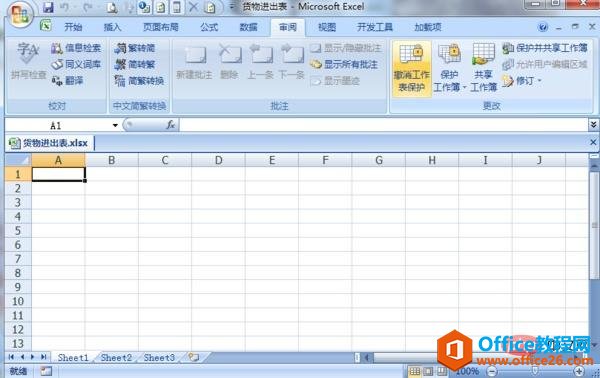This screenshot has height=378, width=600.
Task: Click the Undo arrow in quick access toolbar
Action: [x=65, y=7]
